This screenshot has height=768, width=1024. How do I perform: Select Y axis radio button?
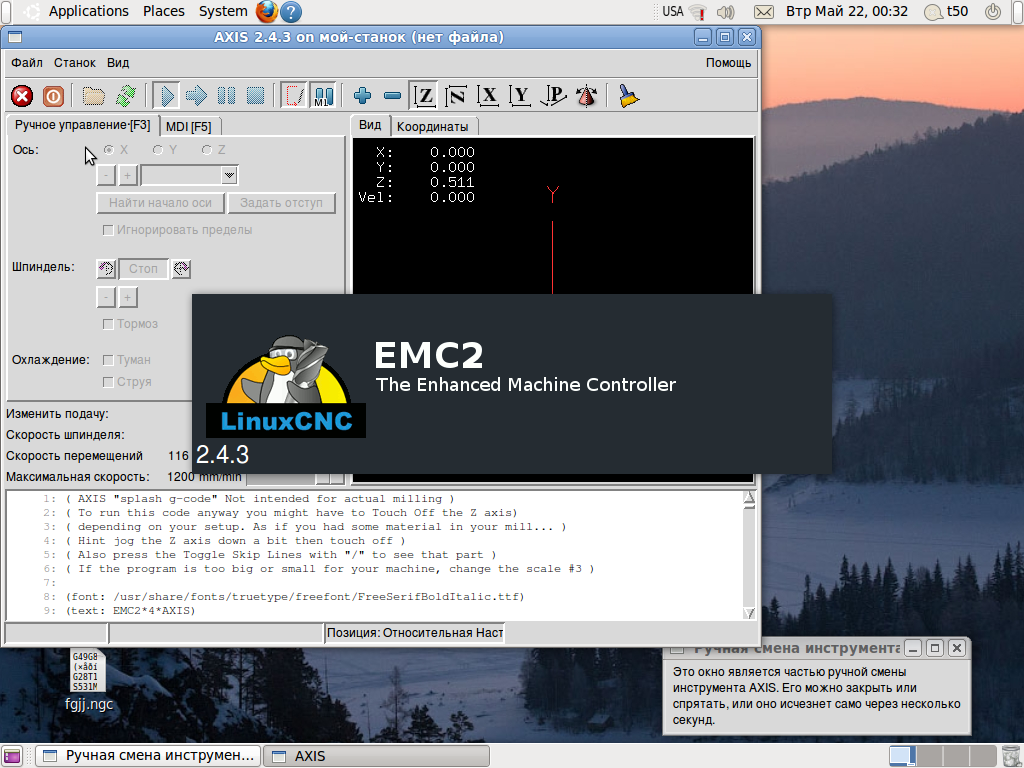158,150
